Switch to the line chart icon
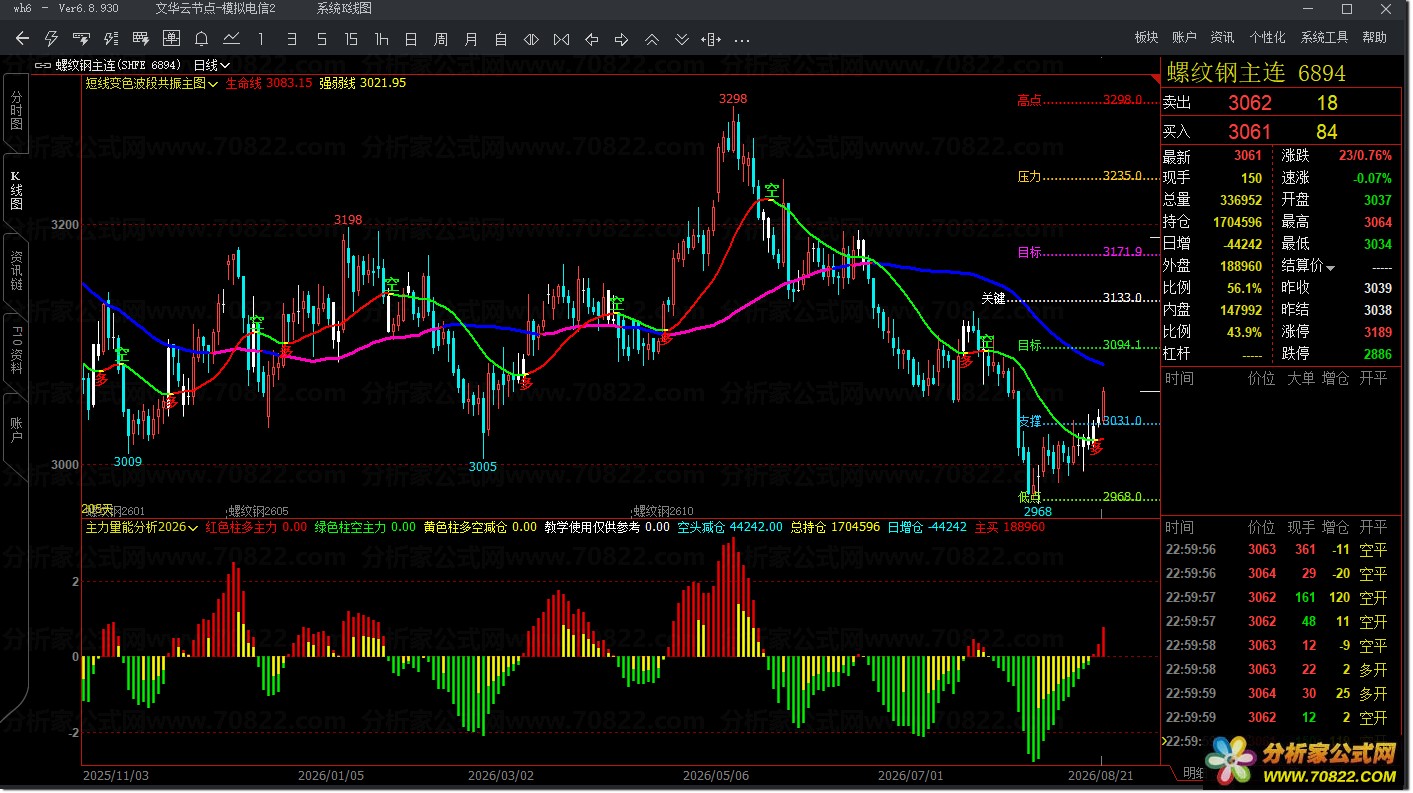The image size is (1413, 793). 231,39
